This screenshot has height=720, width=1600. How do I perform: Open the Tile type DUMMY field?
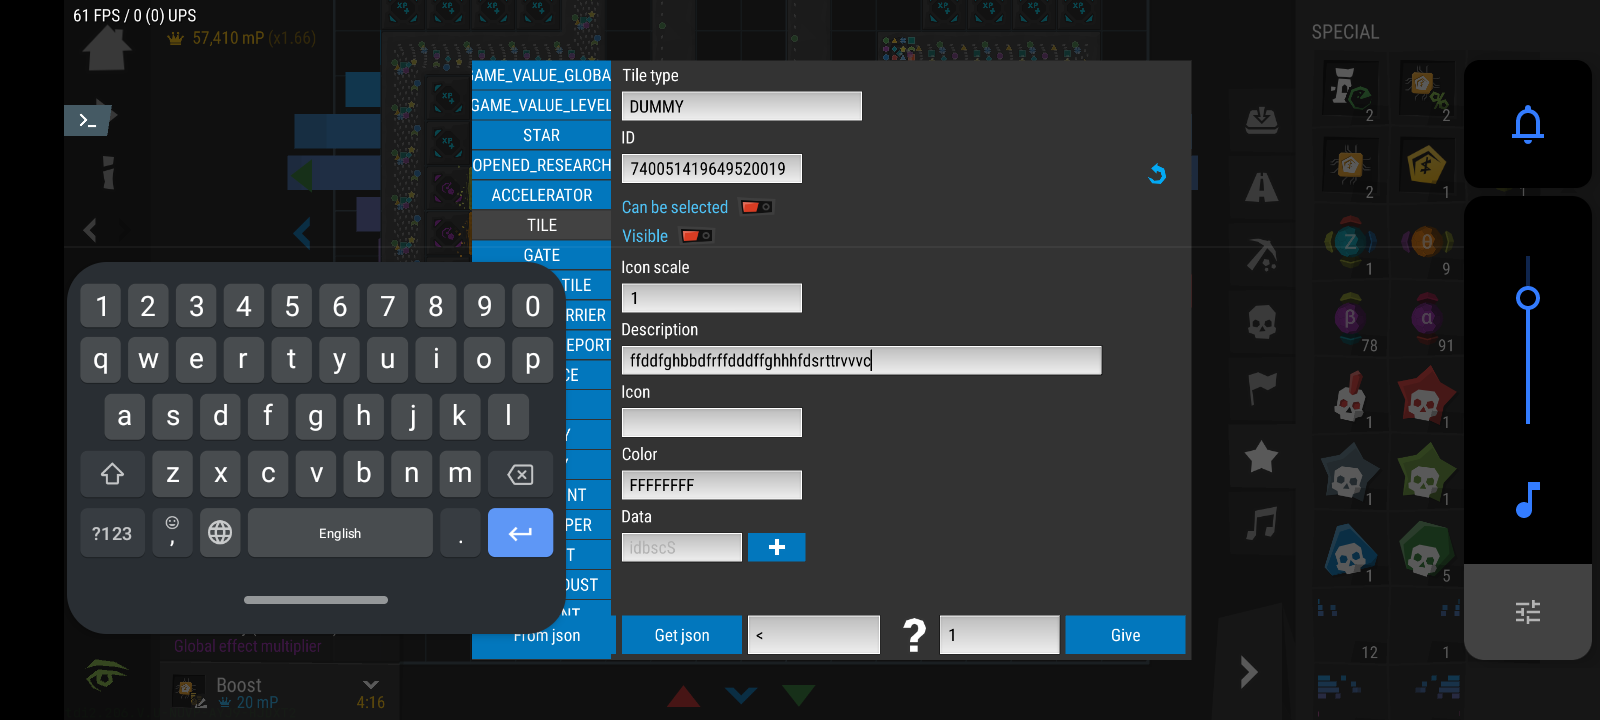pos(741,106)
